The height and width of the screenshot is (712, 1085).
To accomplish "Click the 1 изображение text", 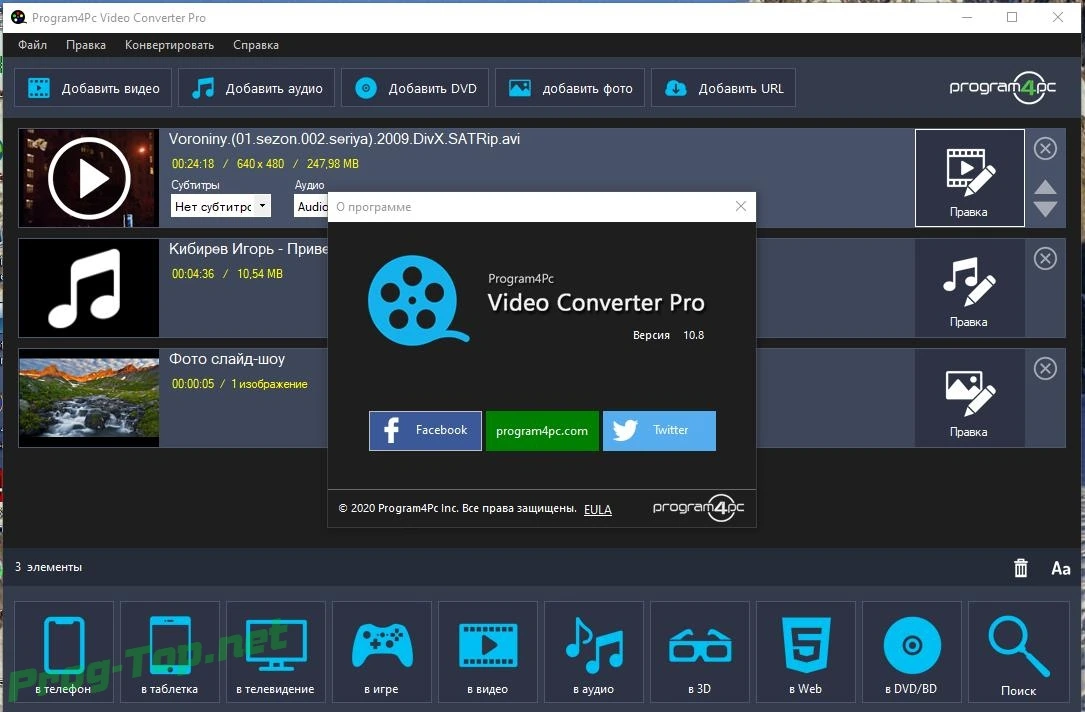I will pyautogui.click(x=269, y=384).
